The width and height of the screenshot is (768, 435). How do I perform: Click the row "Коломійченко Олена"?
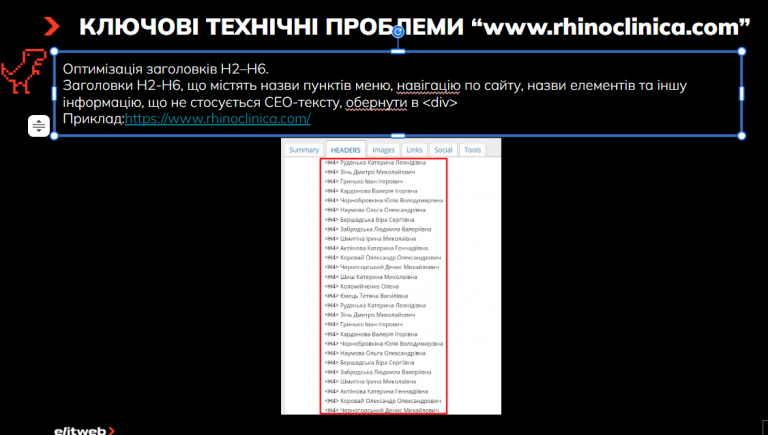362,287
